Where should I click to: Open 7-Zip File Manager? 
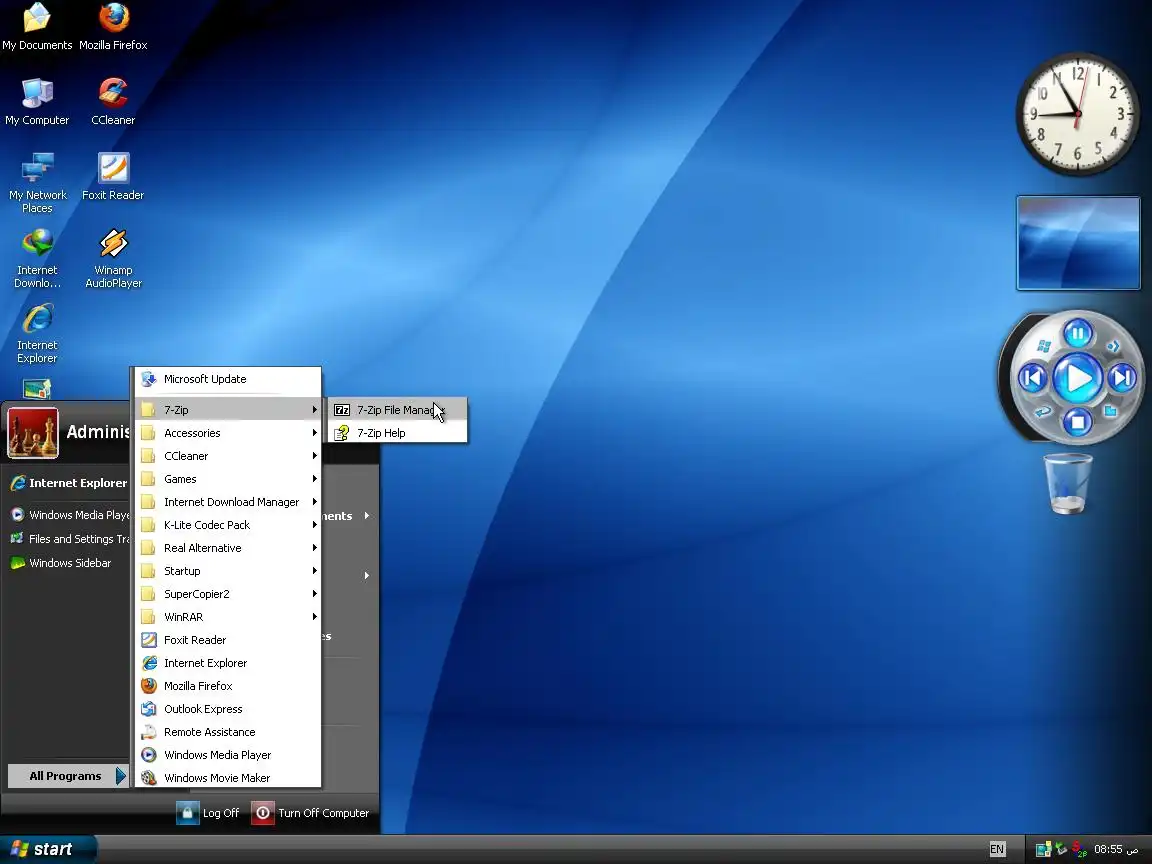point(397,410)
